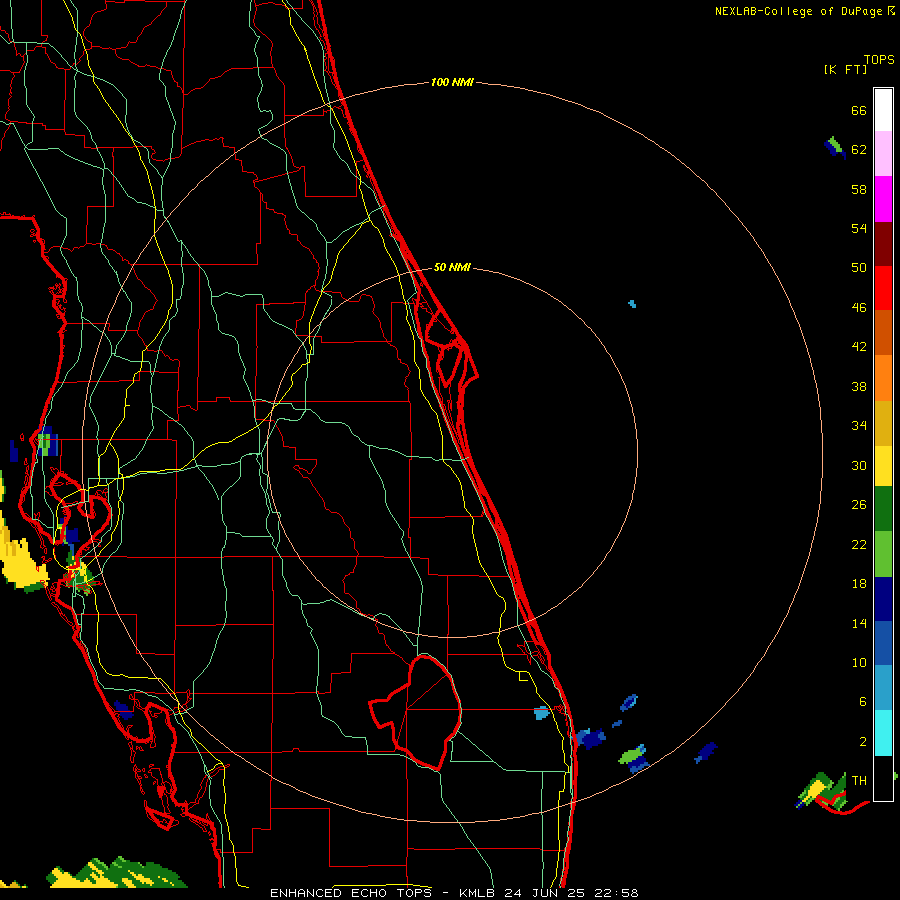Click the legend value 66
This screenshot has height=900, width=900.
point(859,110)
